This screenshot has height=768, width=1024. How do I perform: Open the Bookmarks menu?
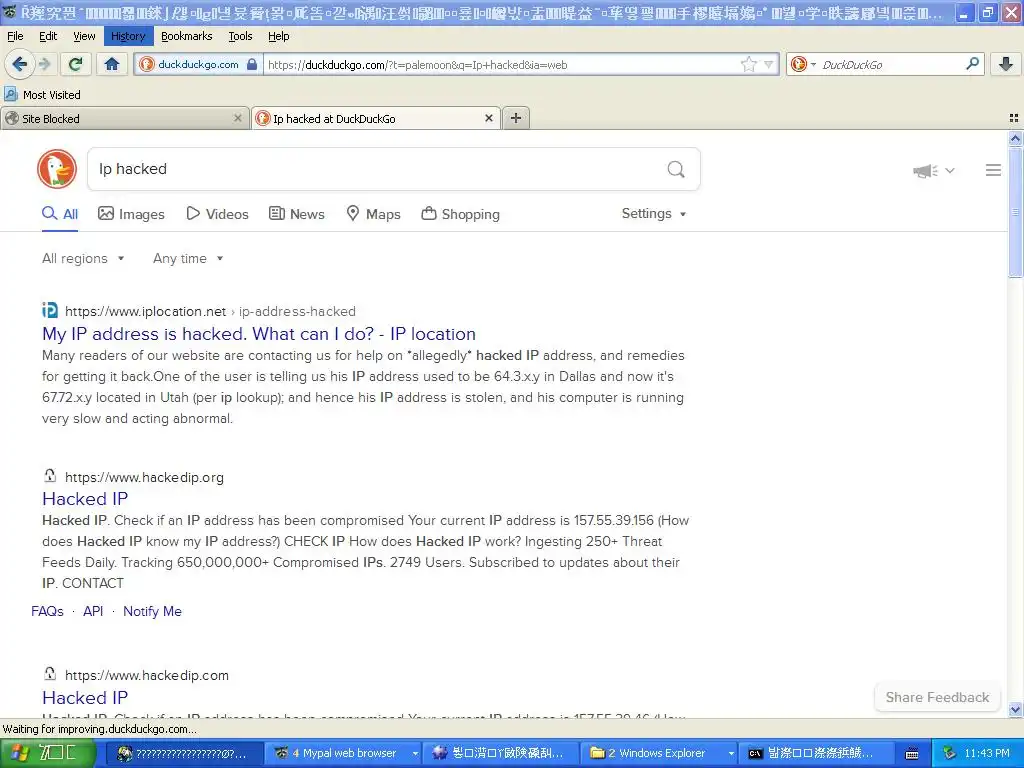(x=187, y=36)
